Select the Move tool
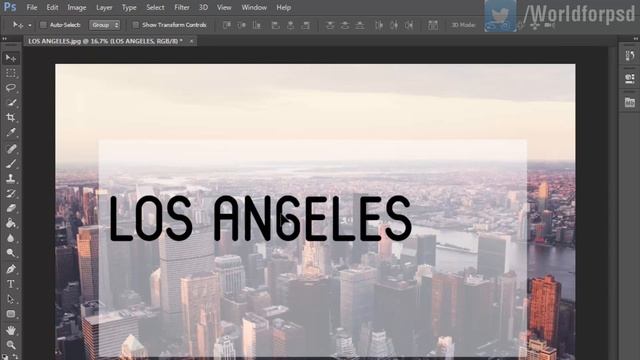This screenshot has width=640, height=360. pos(11,58)
